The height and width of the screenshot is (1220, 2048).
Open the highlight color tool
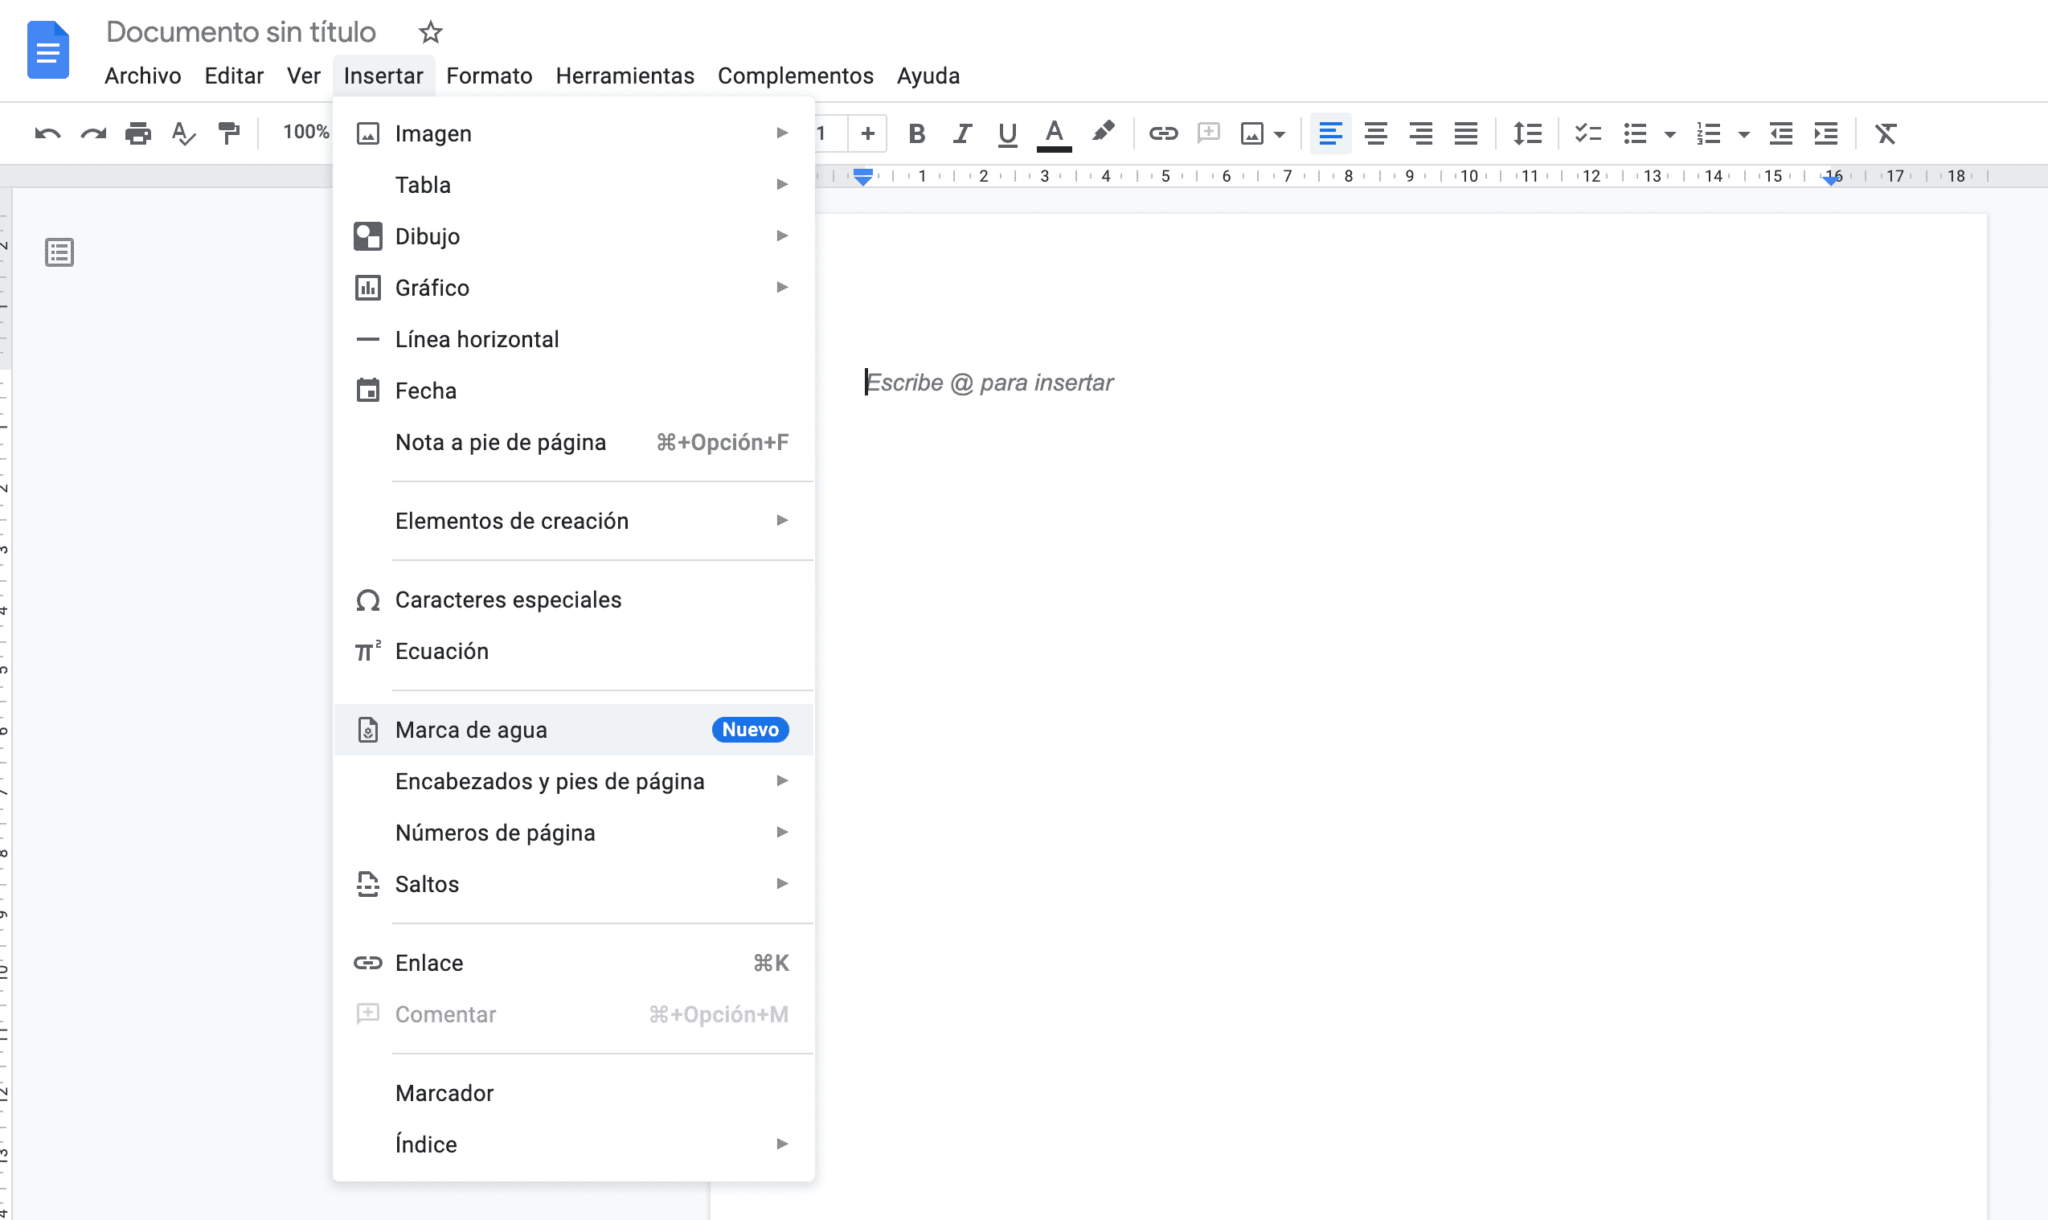[1104, 133]
